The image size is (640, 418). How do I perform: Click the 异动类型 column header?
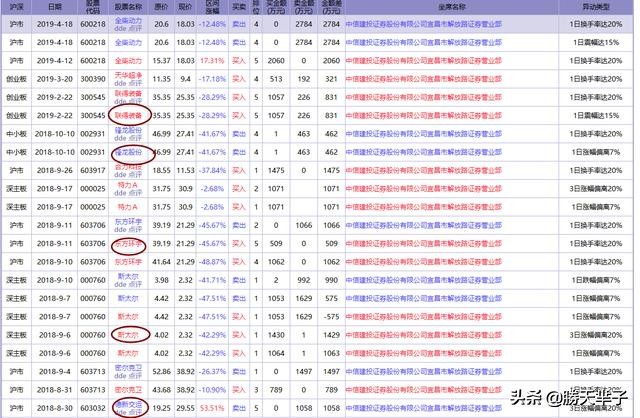(x=596, y=7)
